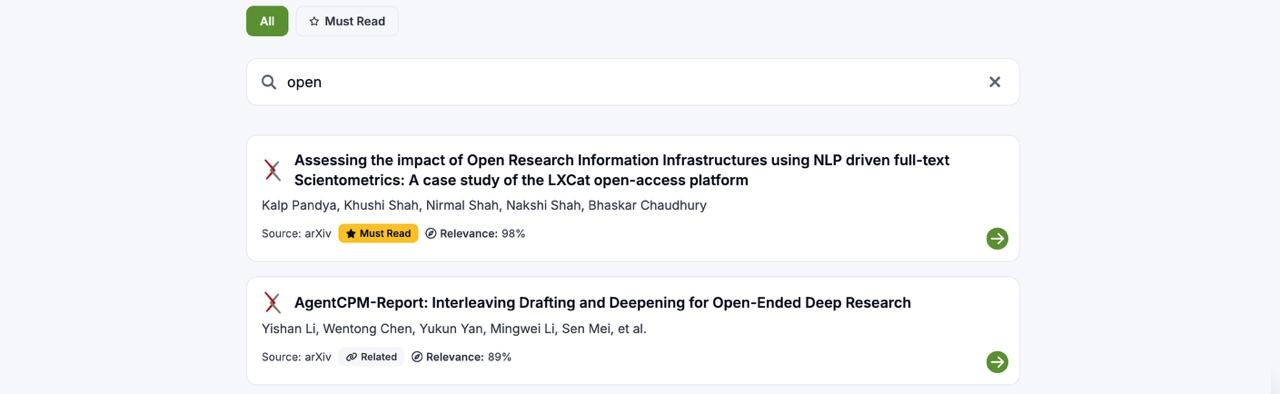Screen dimensions: 1280x394
Task: Click the relevance gauge icon at 98%
Action: click(x=431, y=233)
